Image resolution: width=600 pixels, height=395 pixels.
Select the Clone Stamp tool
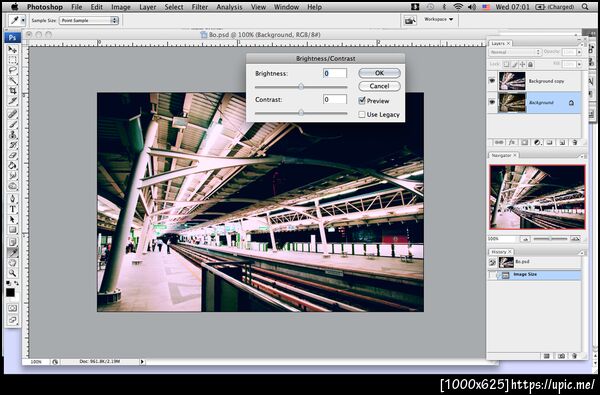coord(12,135)
